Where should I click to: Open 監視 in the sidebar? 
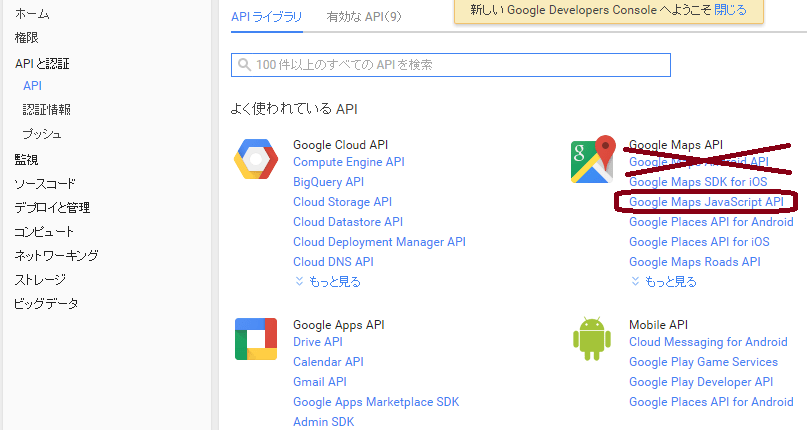(x=27, y=160)
